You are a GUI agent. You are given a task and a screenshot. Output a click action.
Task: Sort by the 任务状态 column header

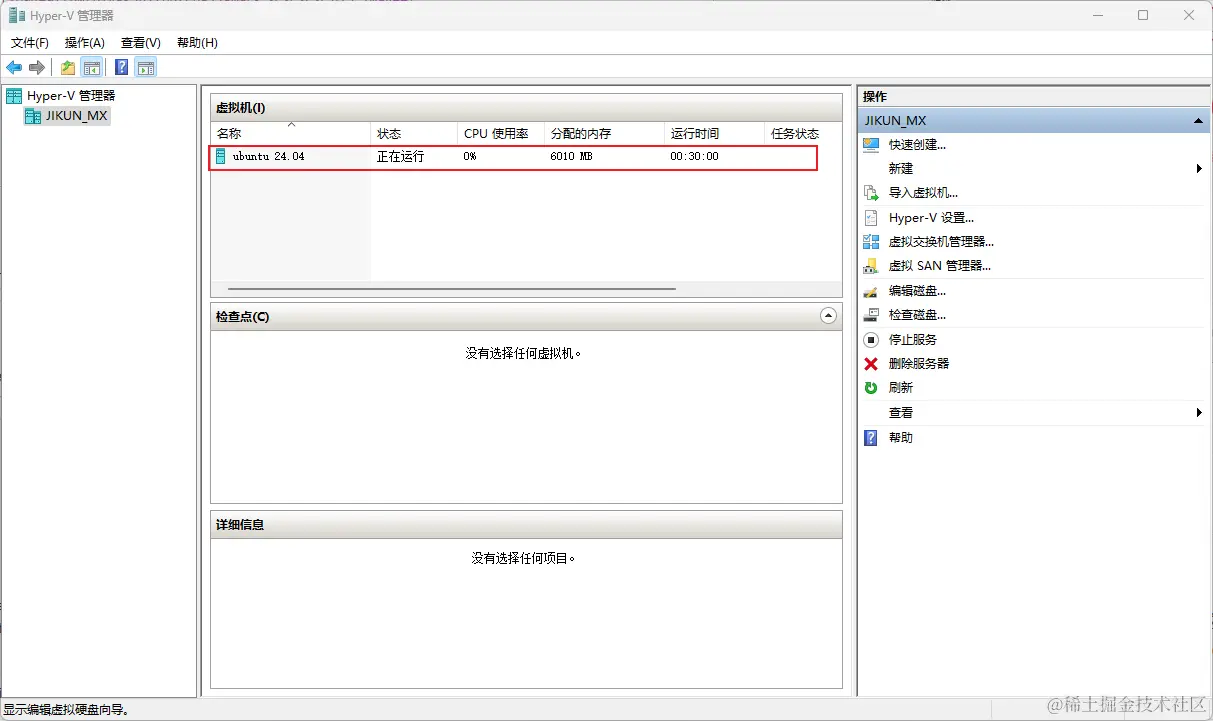coord(803,134)
